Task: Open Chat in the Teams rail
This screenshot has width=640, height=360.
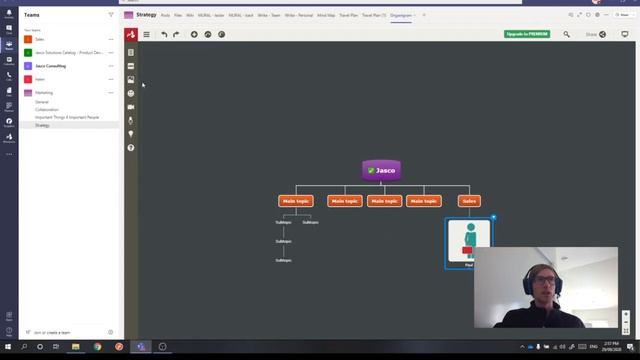Action: click(x=9, y=29)
